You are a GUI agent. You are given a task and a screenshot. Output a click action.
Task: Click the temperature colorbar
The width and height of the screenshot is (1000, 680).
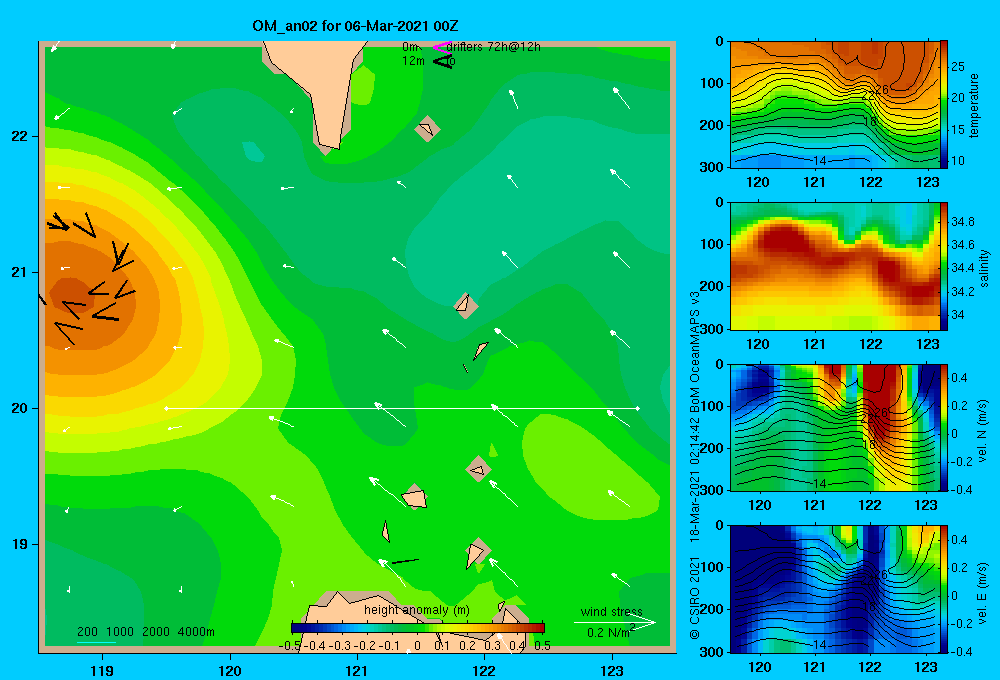tap(944, 104)
